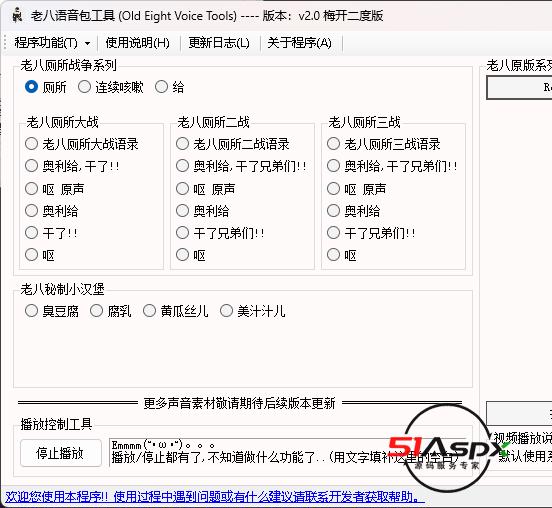Select the 臭豆腐 radio option
Viewport: 552px width, 508px height.
pos(52,311)
